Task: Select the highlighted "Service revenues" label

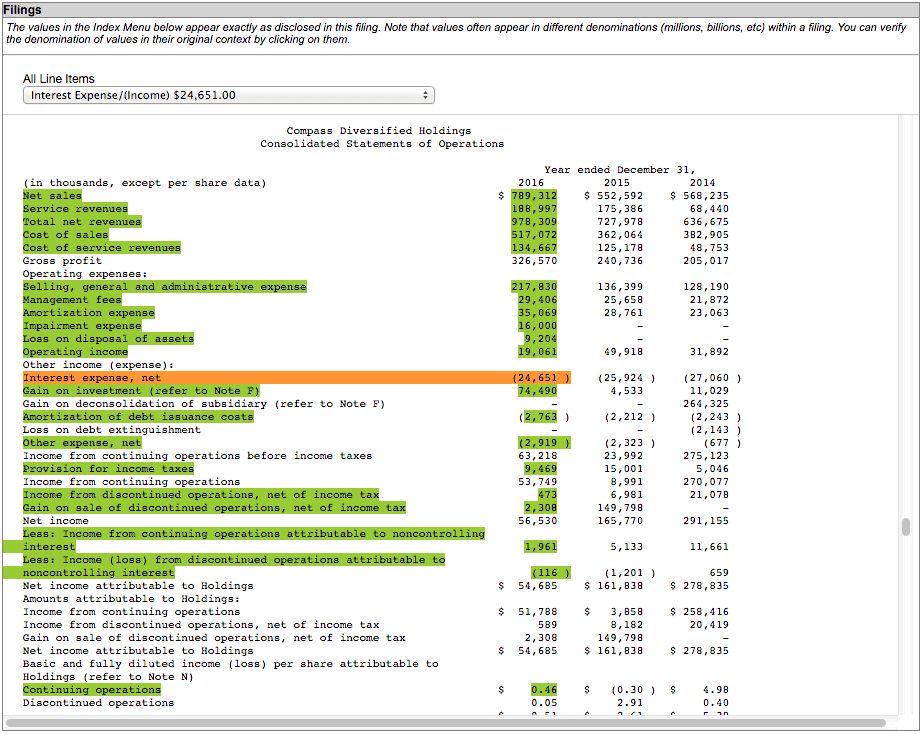Action: 75,209
